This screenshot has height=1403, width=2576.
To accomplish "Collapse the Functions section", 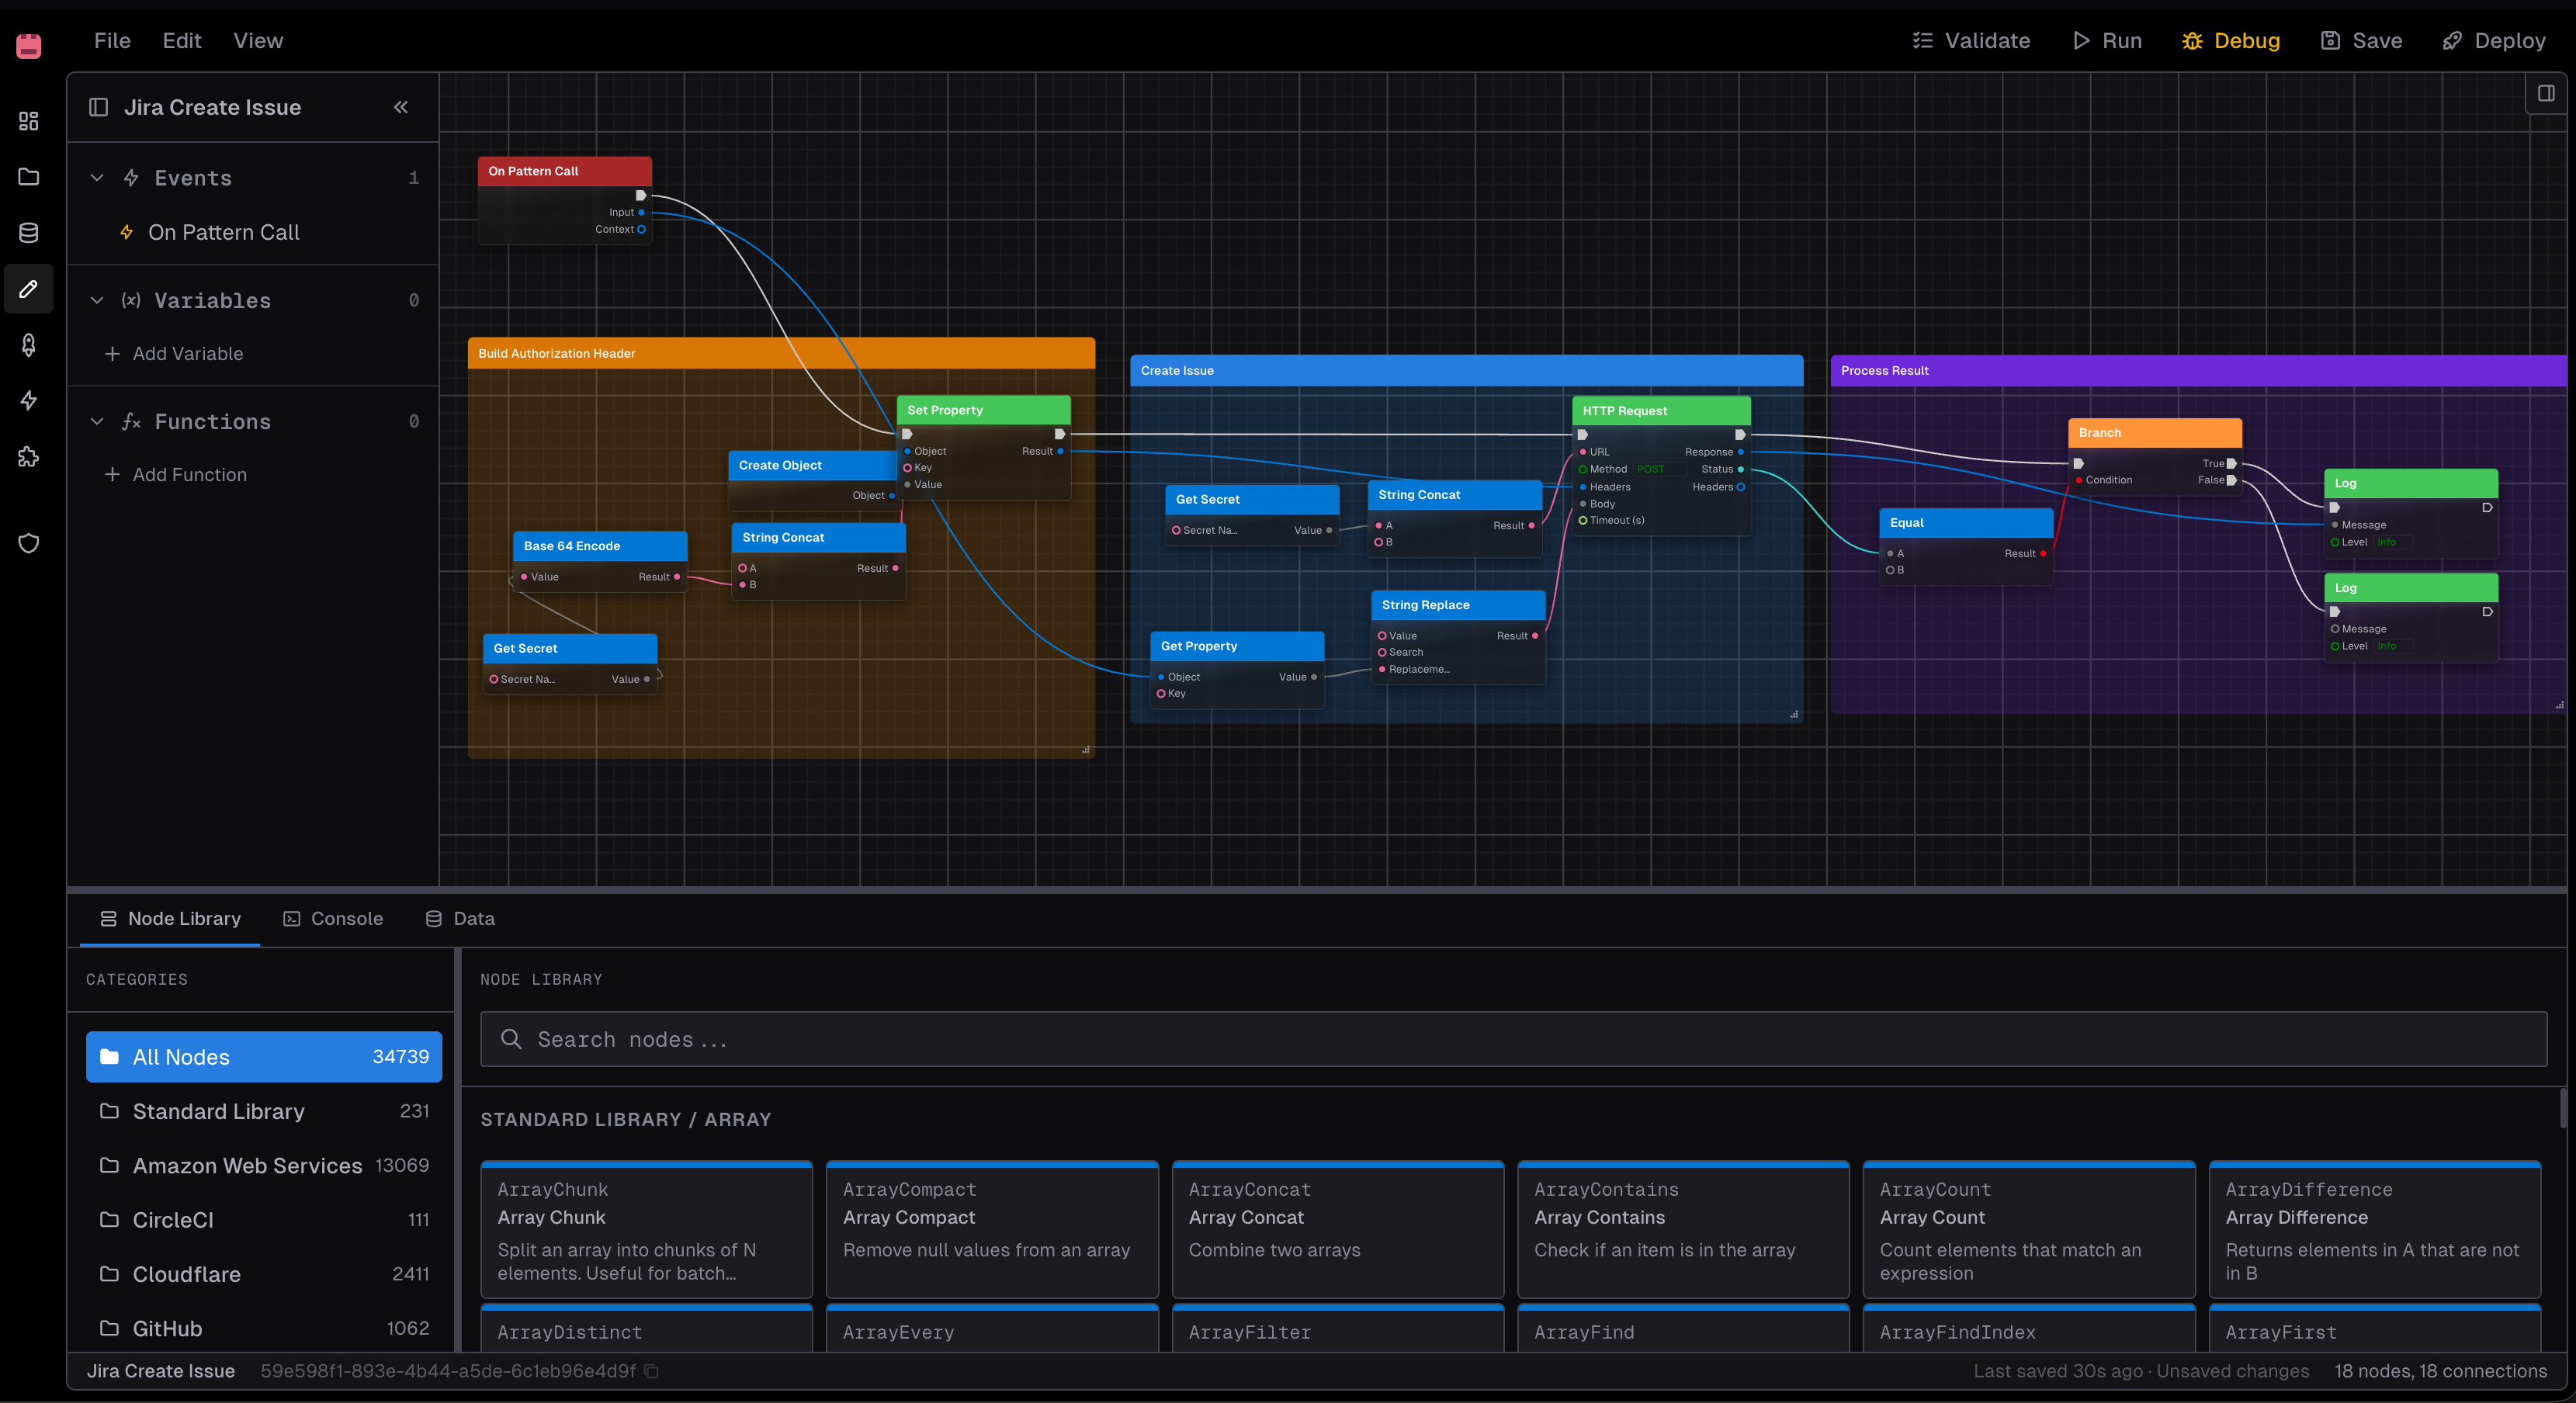I will [97, 421].
